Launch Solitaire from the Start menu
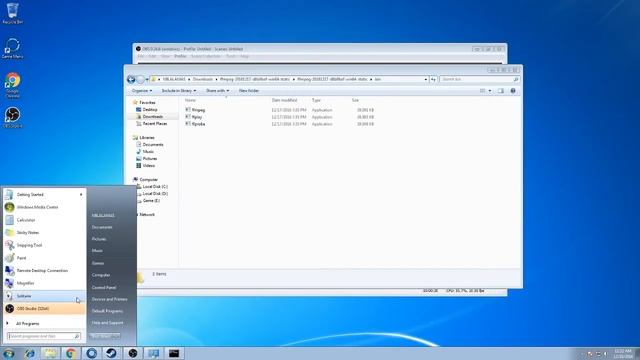The image size is (640, 360). [x=44, y=296]
